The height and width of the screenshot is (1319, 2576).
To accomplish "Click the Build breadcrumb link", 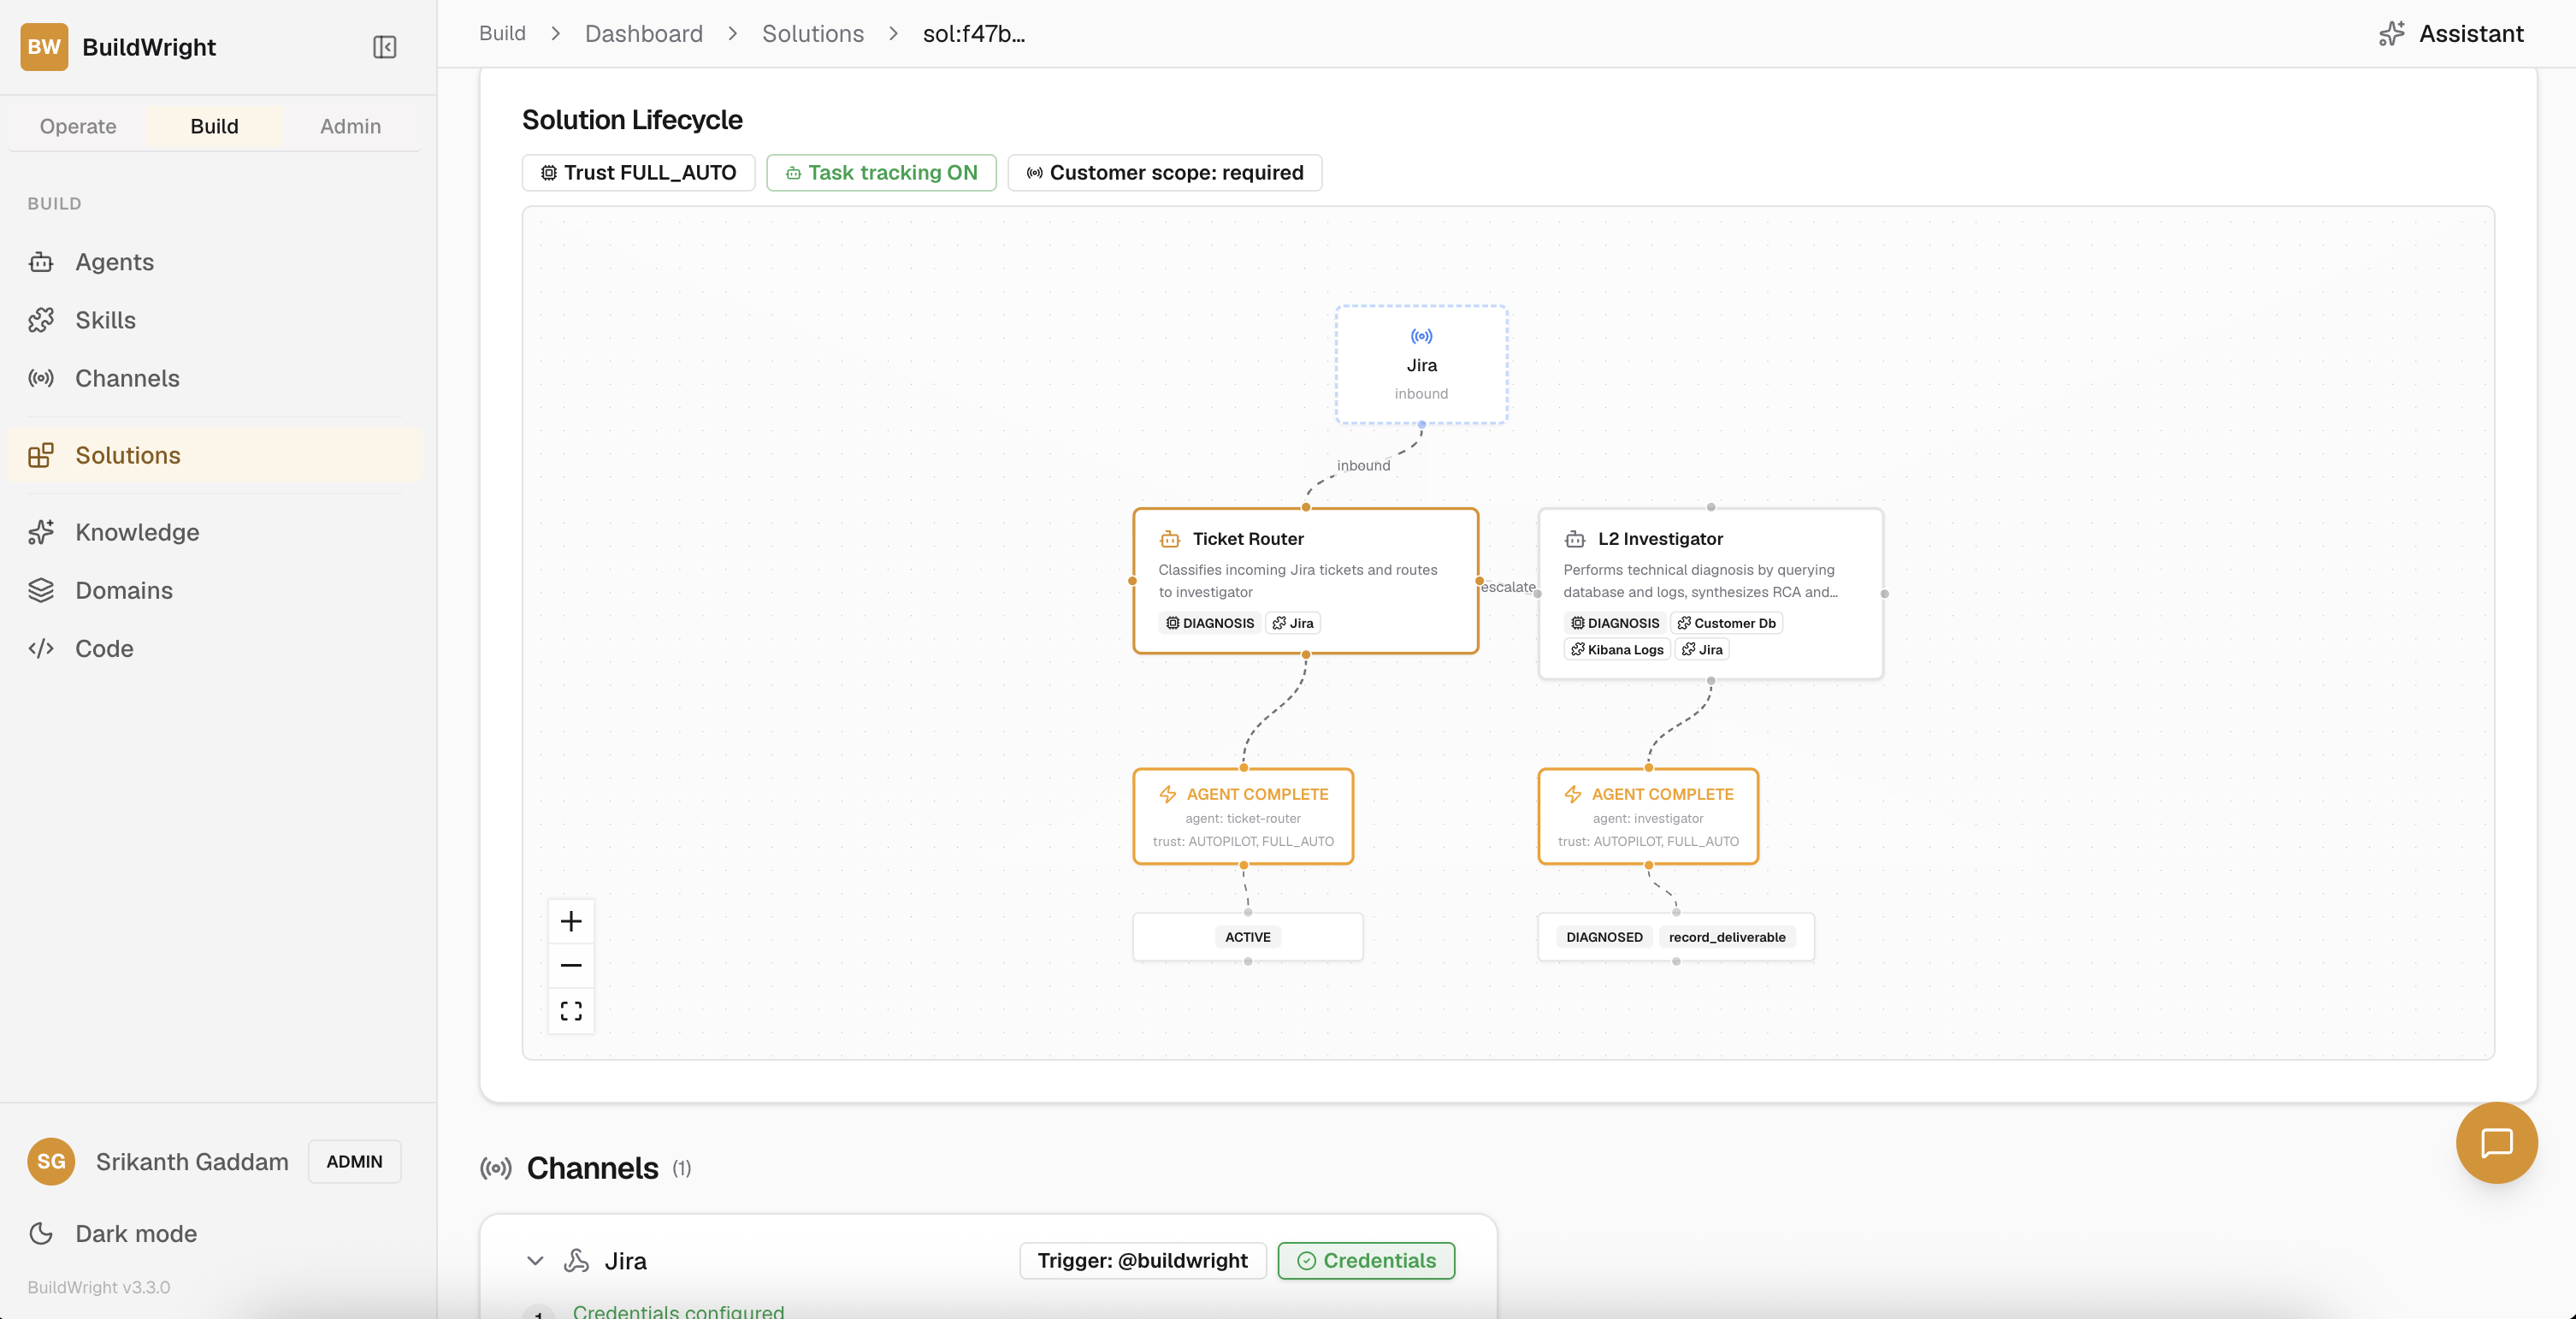I will tap(502, 33).
